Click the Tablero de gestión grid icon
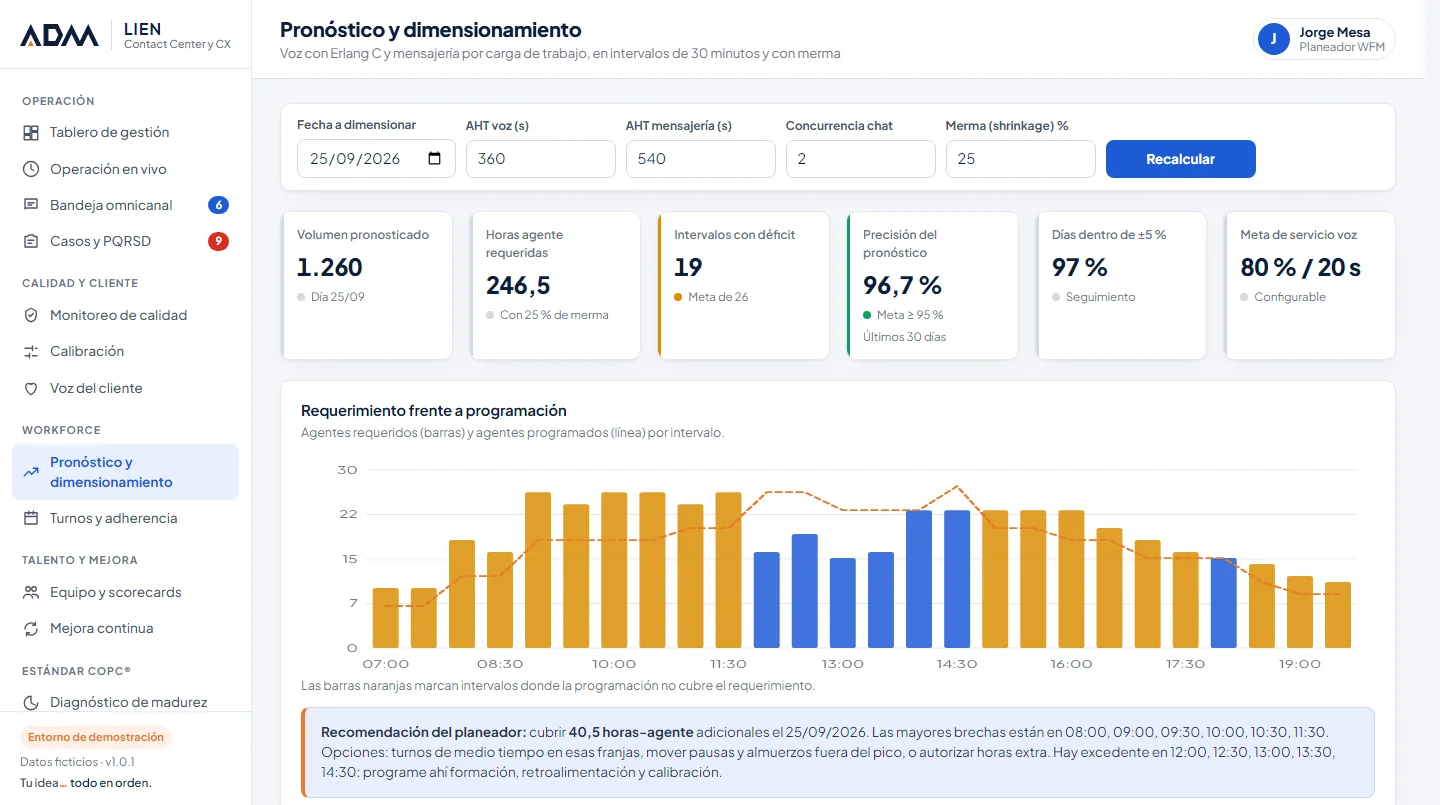 31,132
